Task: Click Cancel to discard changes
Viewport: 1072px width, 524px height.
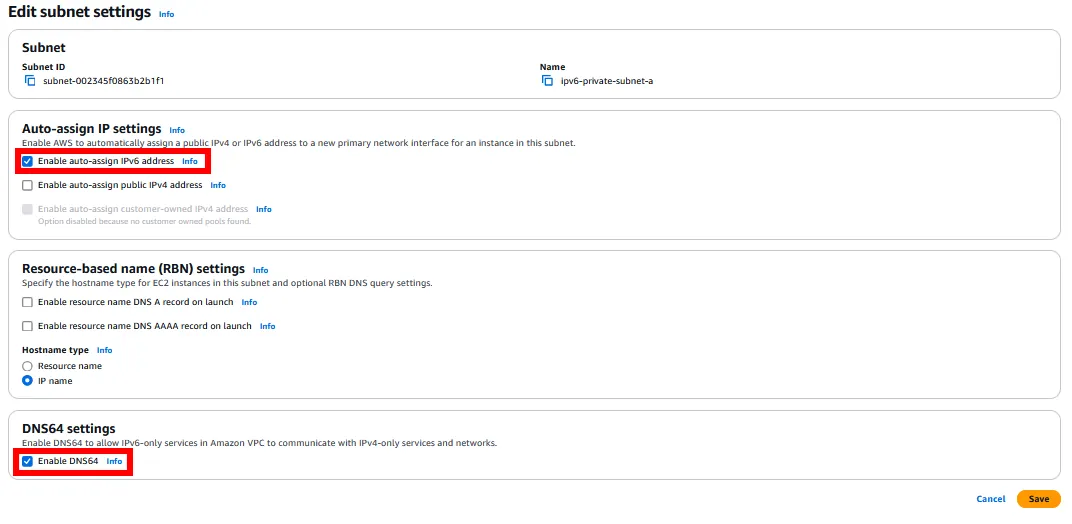Action: pyautogui.click(x=990, y=499)
